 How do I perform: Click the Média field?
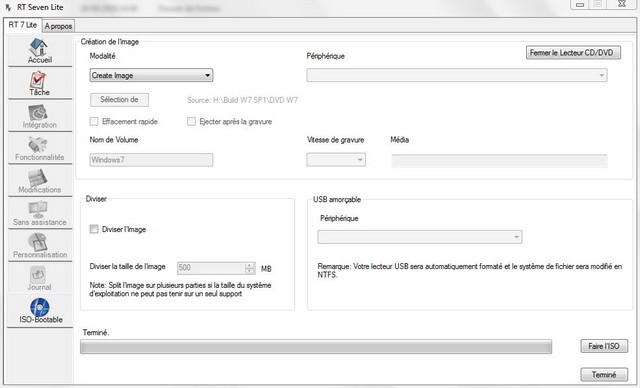pos(499,161)
